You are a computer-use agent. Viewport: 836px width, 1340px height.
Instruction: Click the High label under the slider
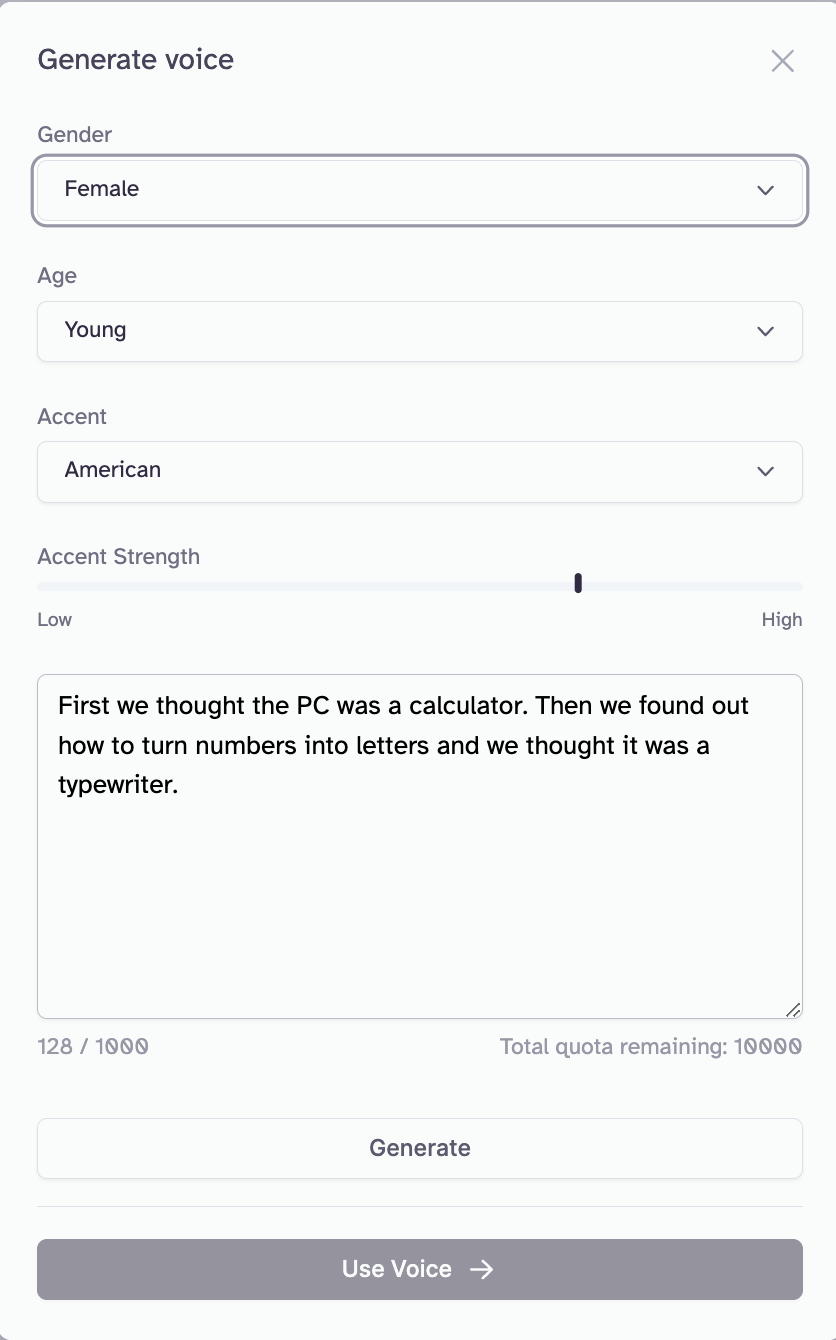pos(781,620)
